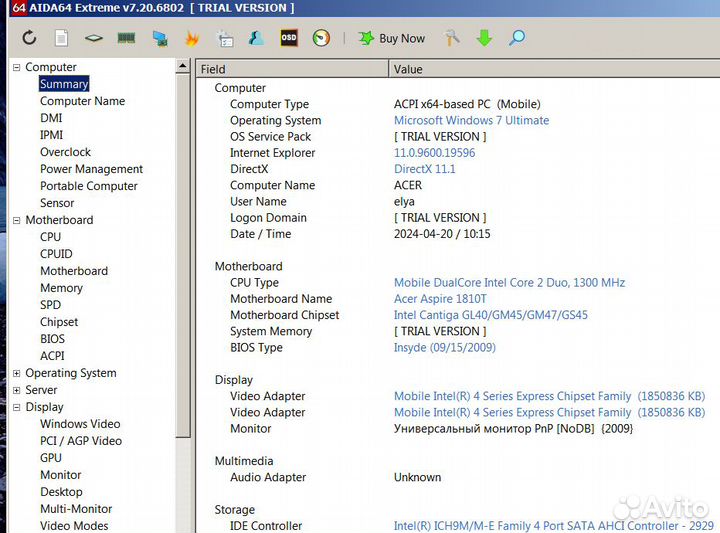Select CPU under Motherboard
The width and height of the screenshot is (720, 533).
(x=51, y=237)
